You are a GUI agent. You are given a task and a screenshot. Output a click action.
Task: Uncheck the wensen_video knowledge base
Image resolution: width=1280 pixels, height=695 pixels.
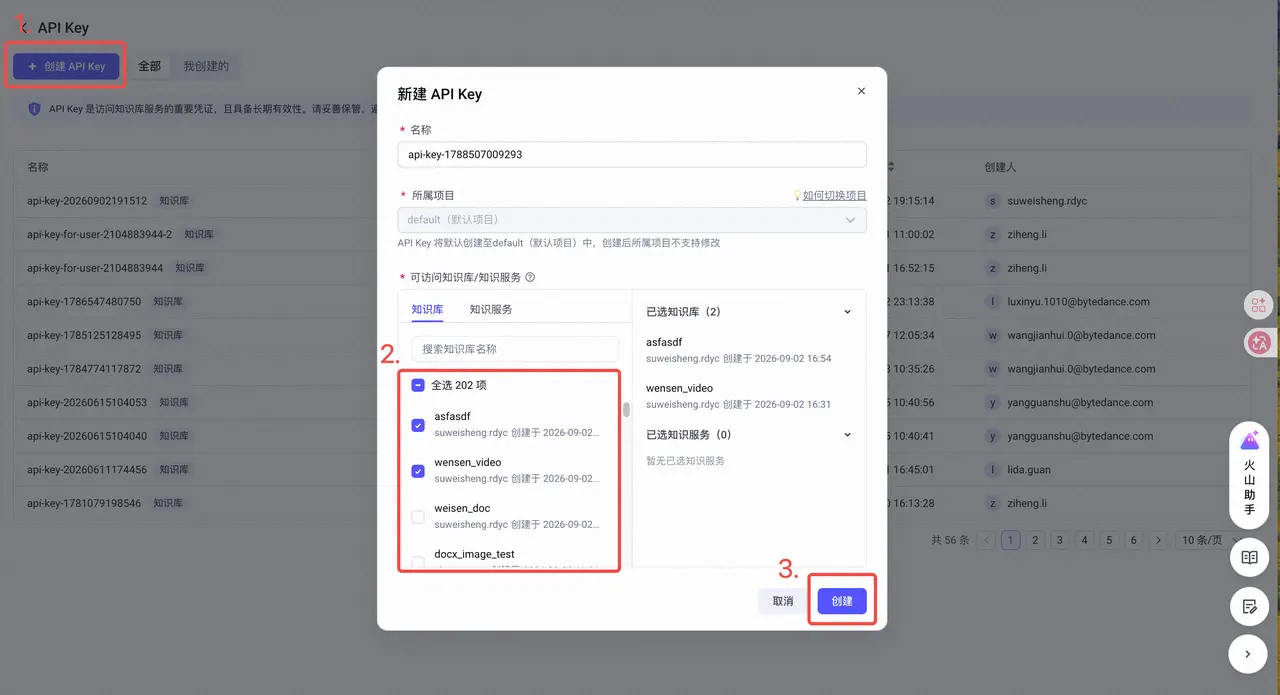tap(418, 471)
